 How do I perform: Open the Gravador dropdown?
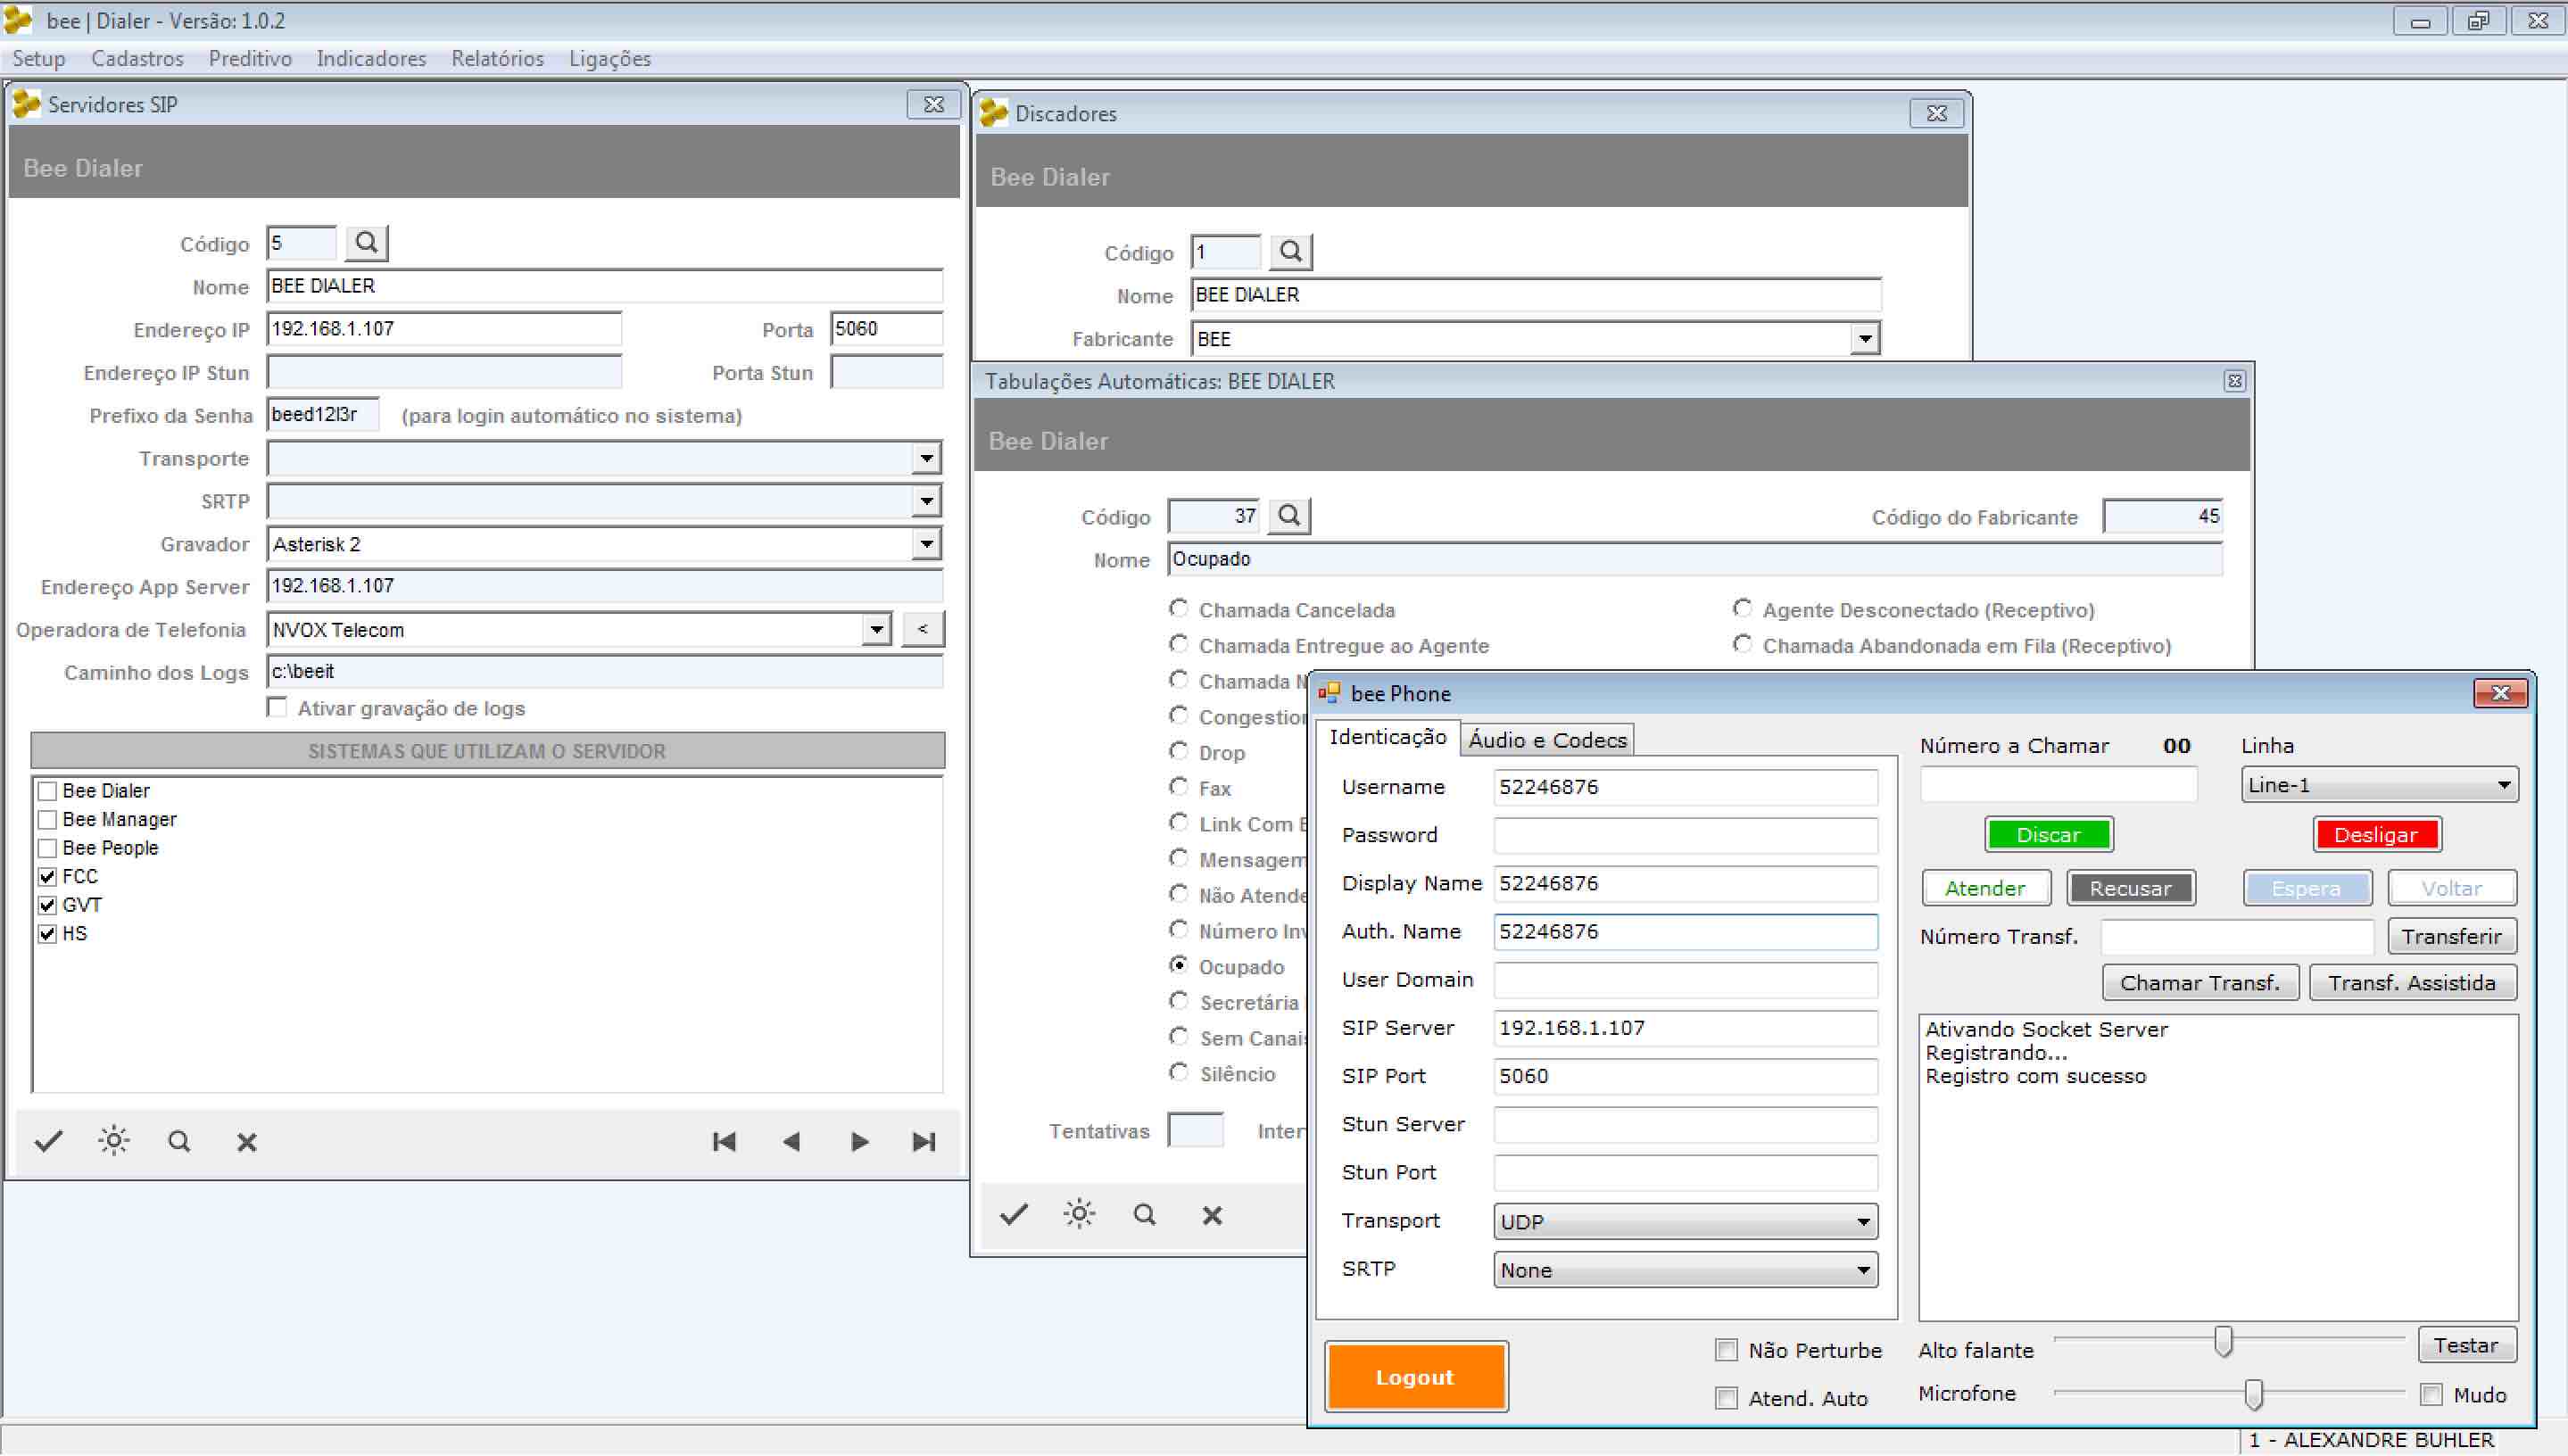(926, 544)
